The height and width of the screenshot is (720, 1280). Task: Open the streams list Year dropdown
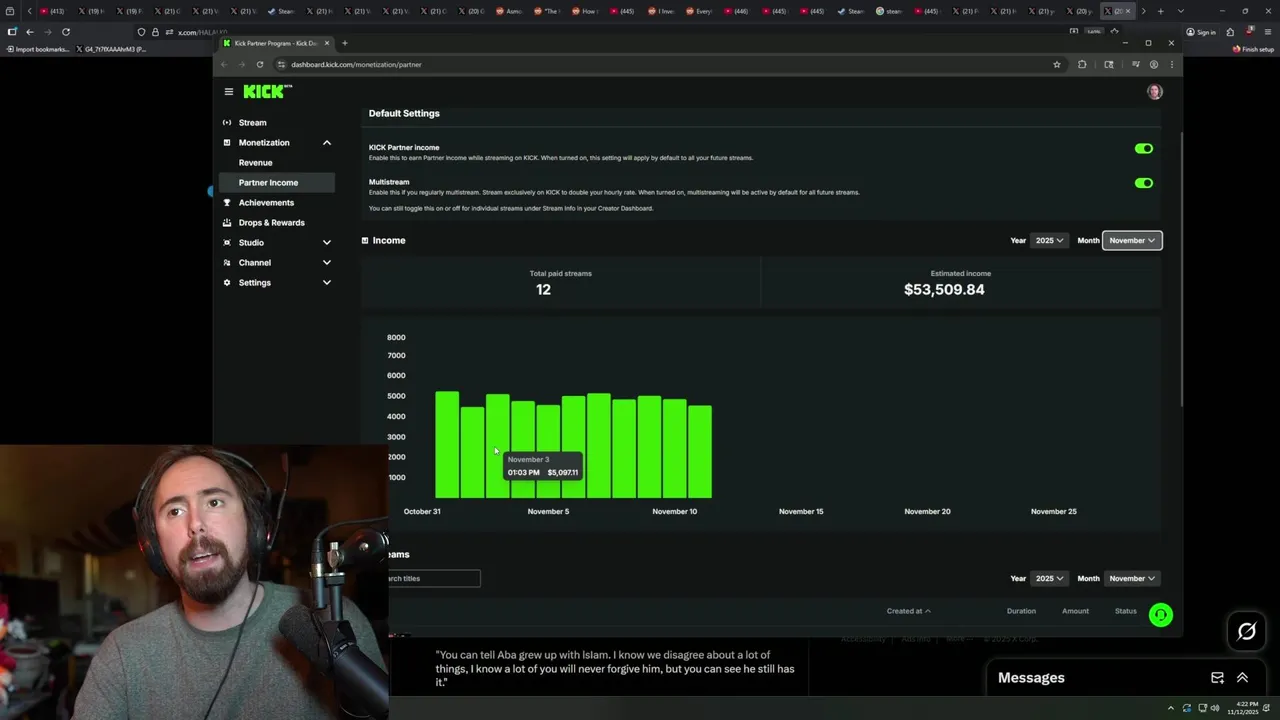click(1049, 578)
